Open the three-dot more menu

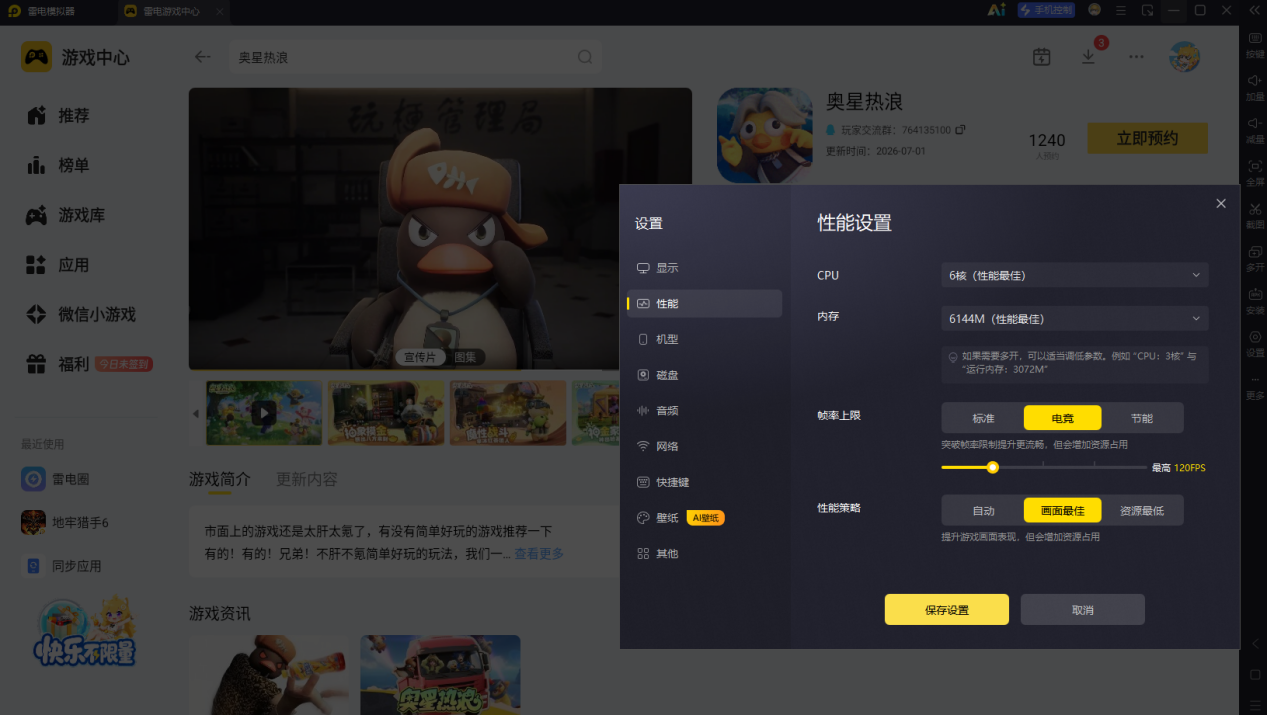click(1136, 57)
